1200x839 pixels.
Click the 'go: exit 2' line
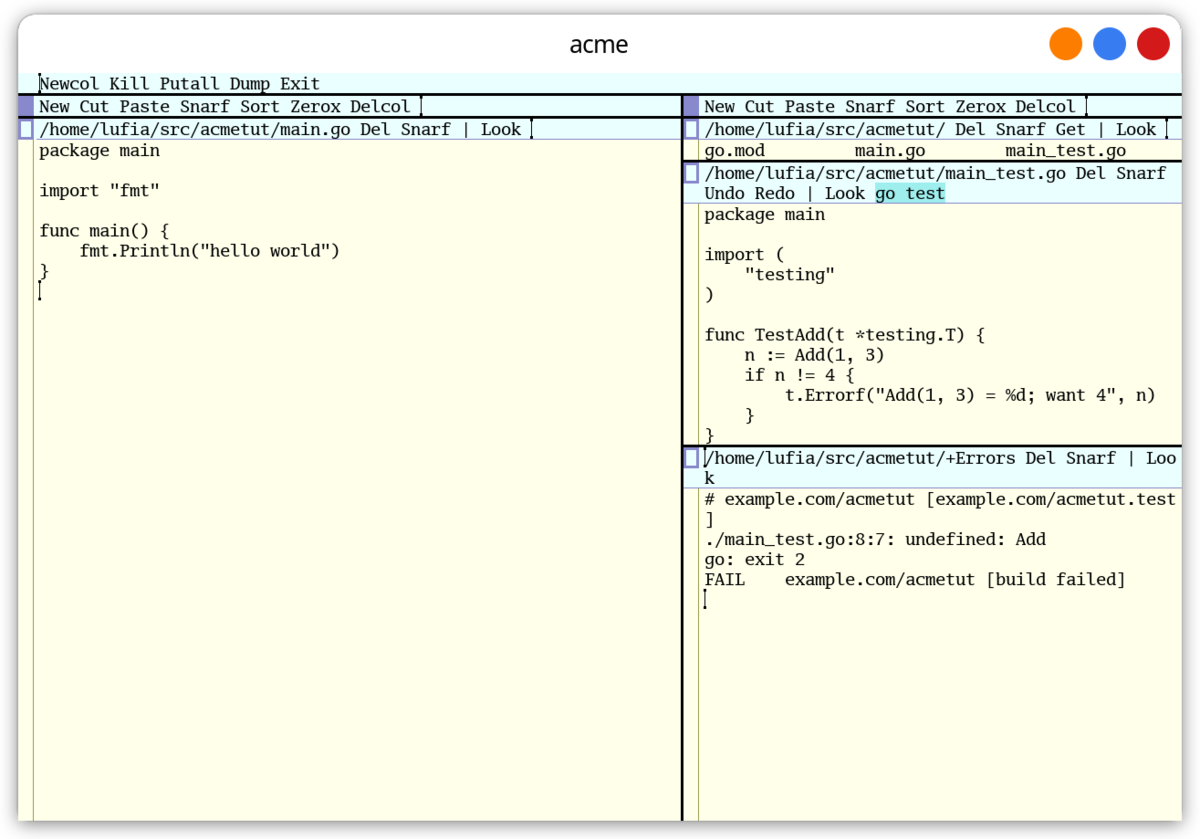(x=755, y=560)
